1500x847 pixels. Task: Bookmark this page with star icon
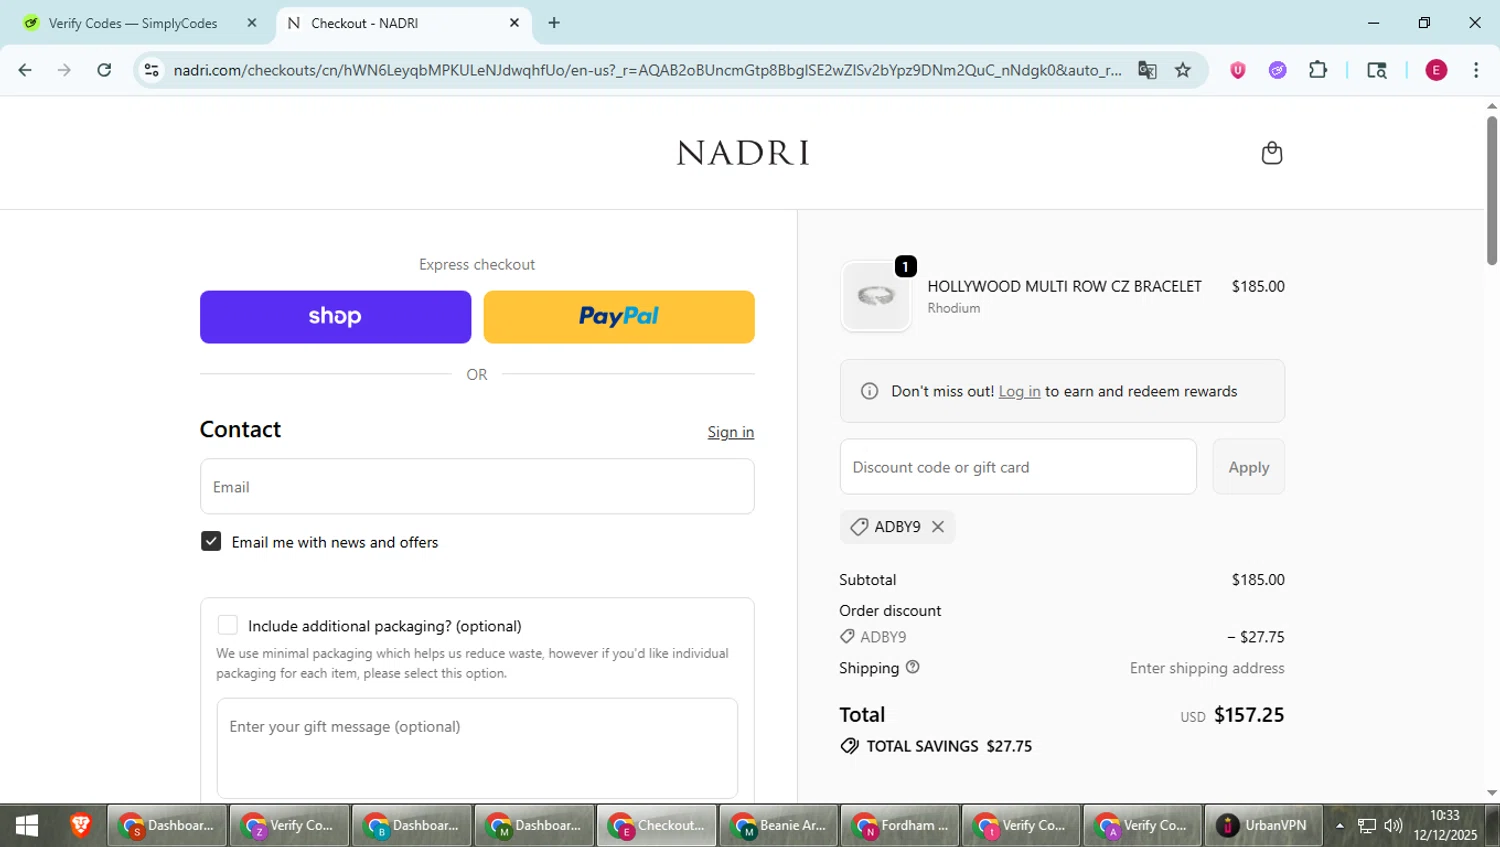[x=1183, y=70]
